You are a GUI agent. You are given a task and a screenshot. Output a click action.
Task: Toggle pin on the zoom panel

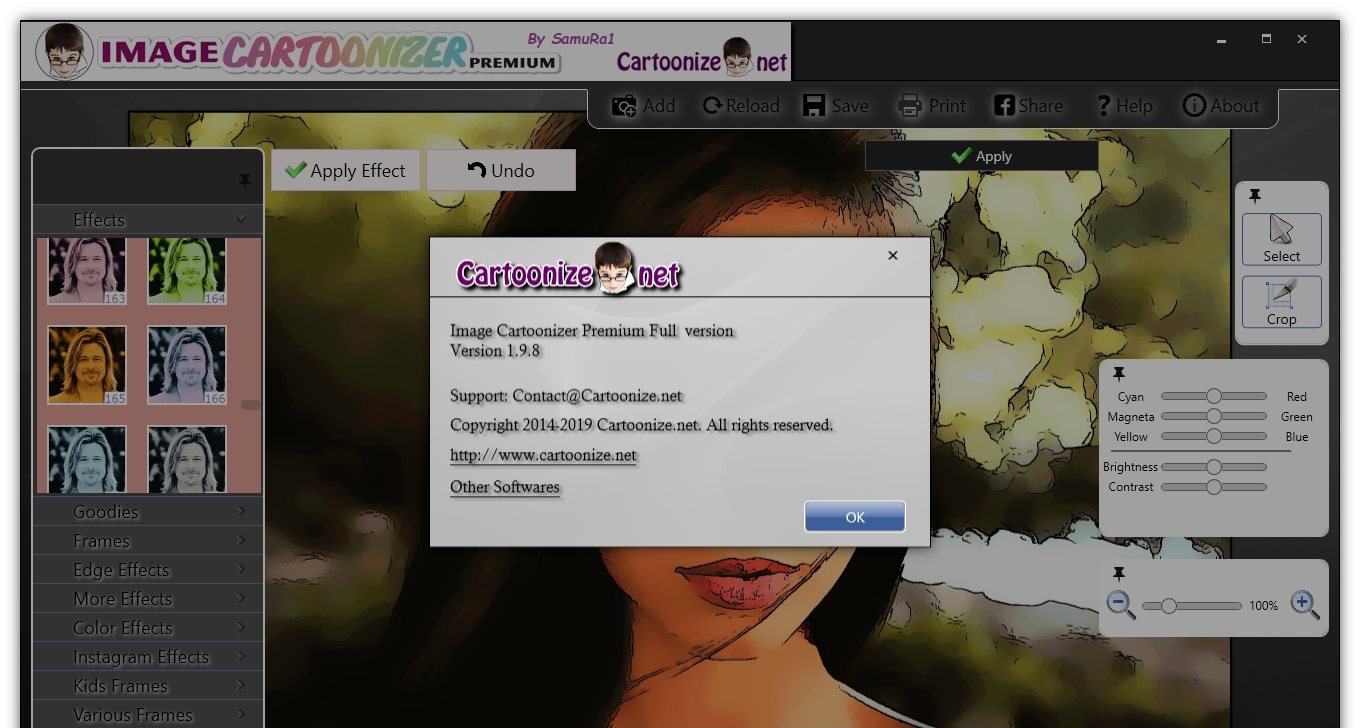(x=1119, y=574)
